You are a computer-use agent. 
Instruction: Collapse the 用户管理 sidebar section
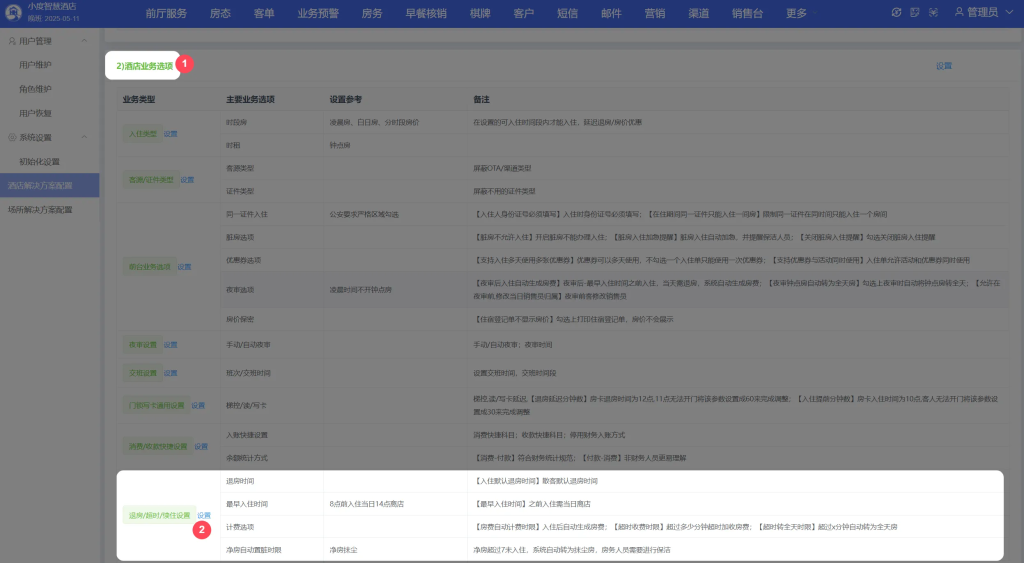84,41
